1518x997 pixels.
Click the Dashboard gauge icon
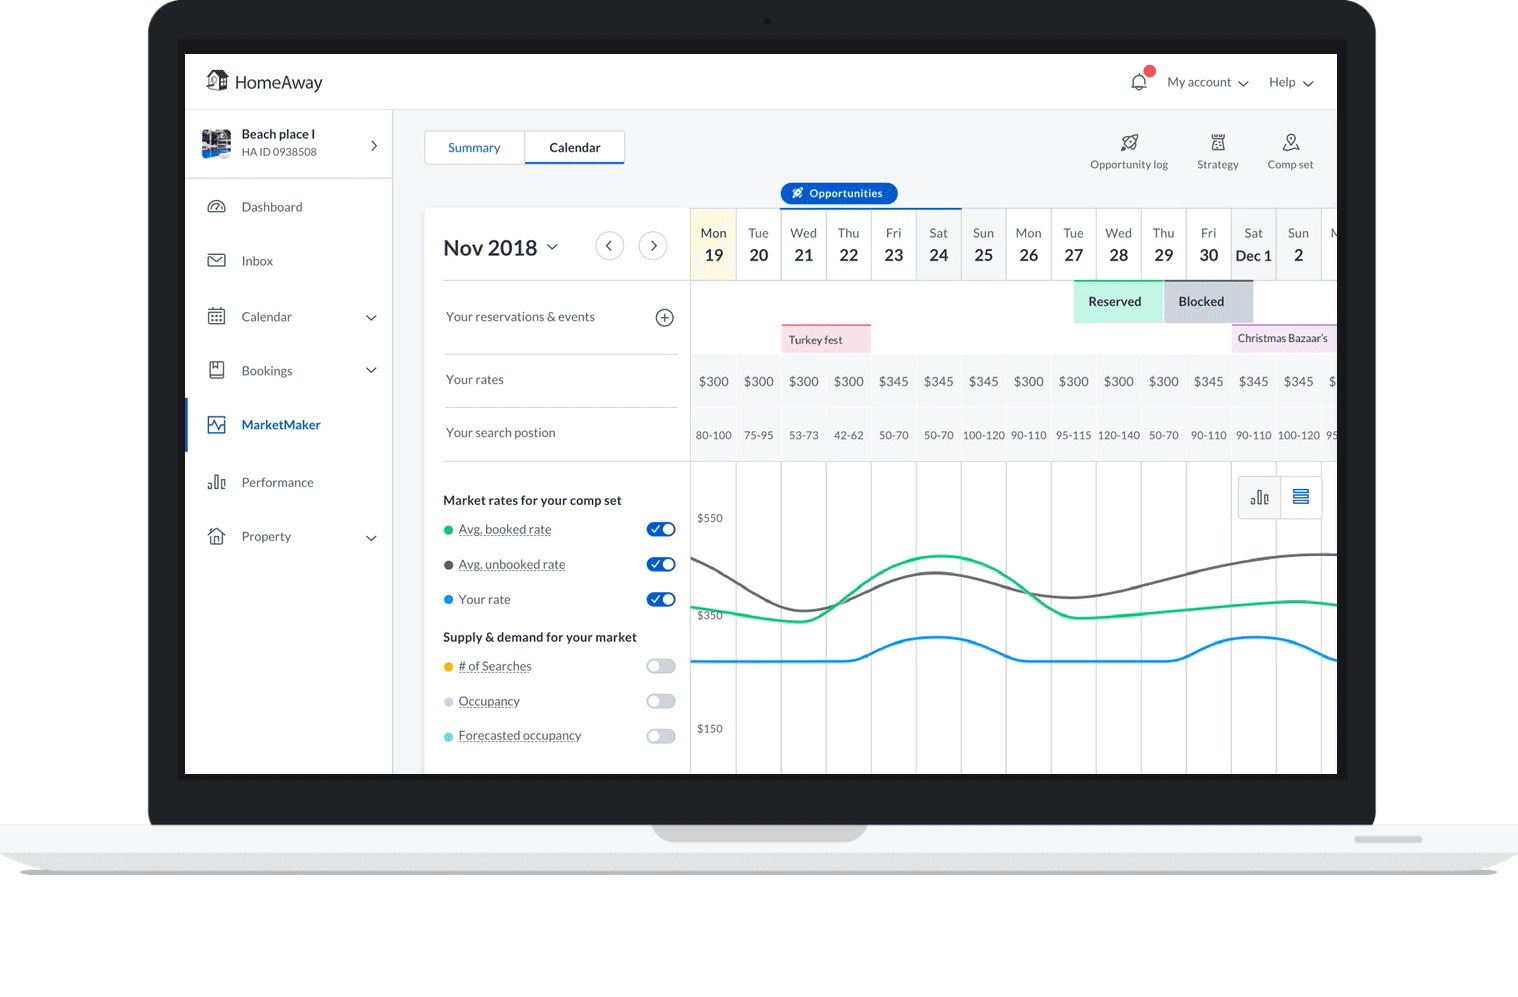(216, 207)
